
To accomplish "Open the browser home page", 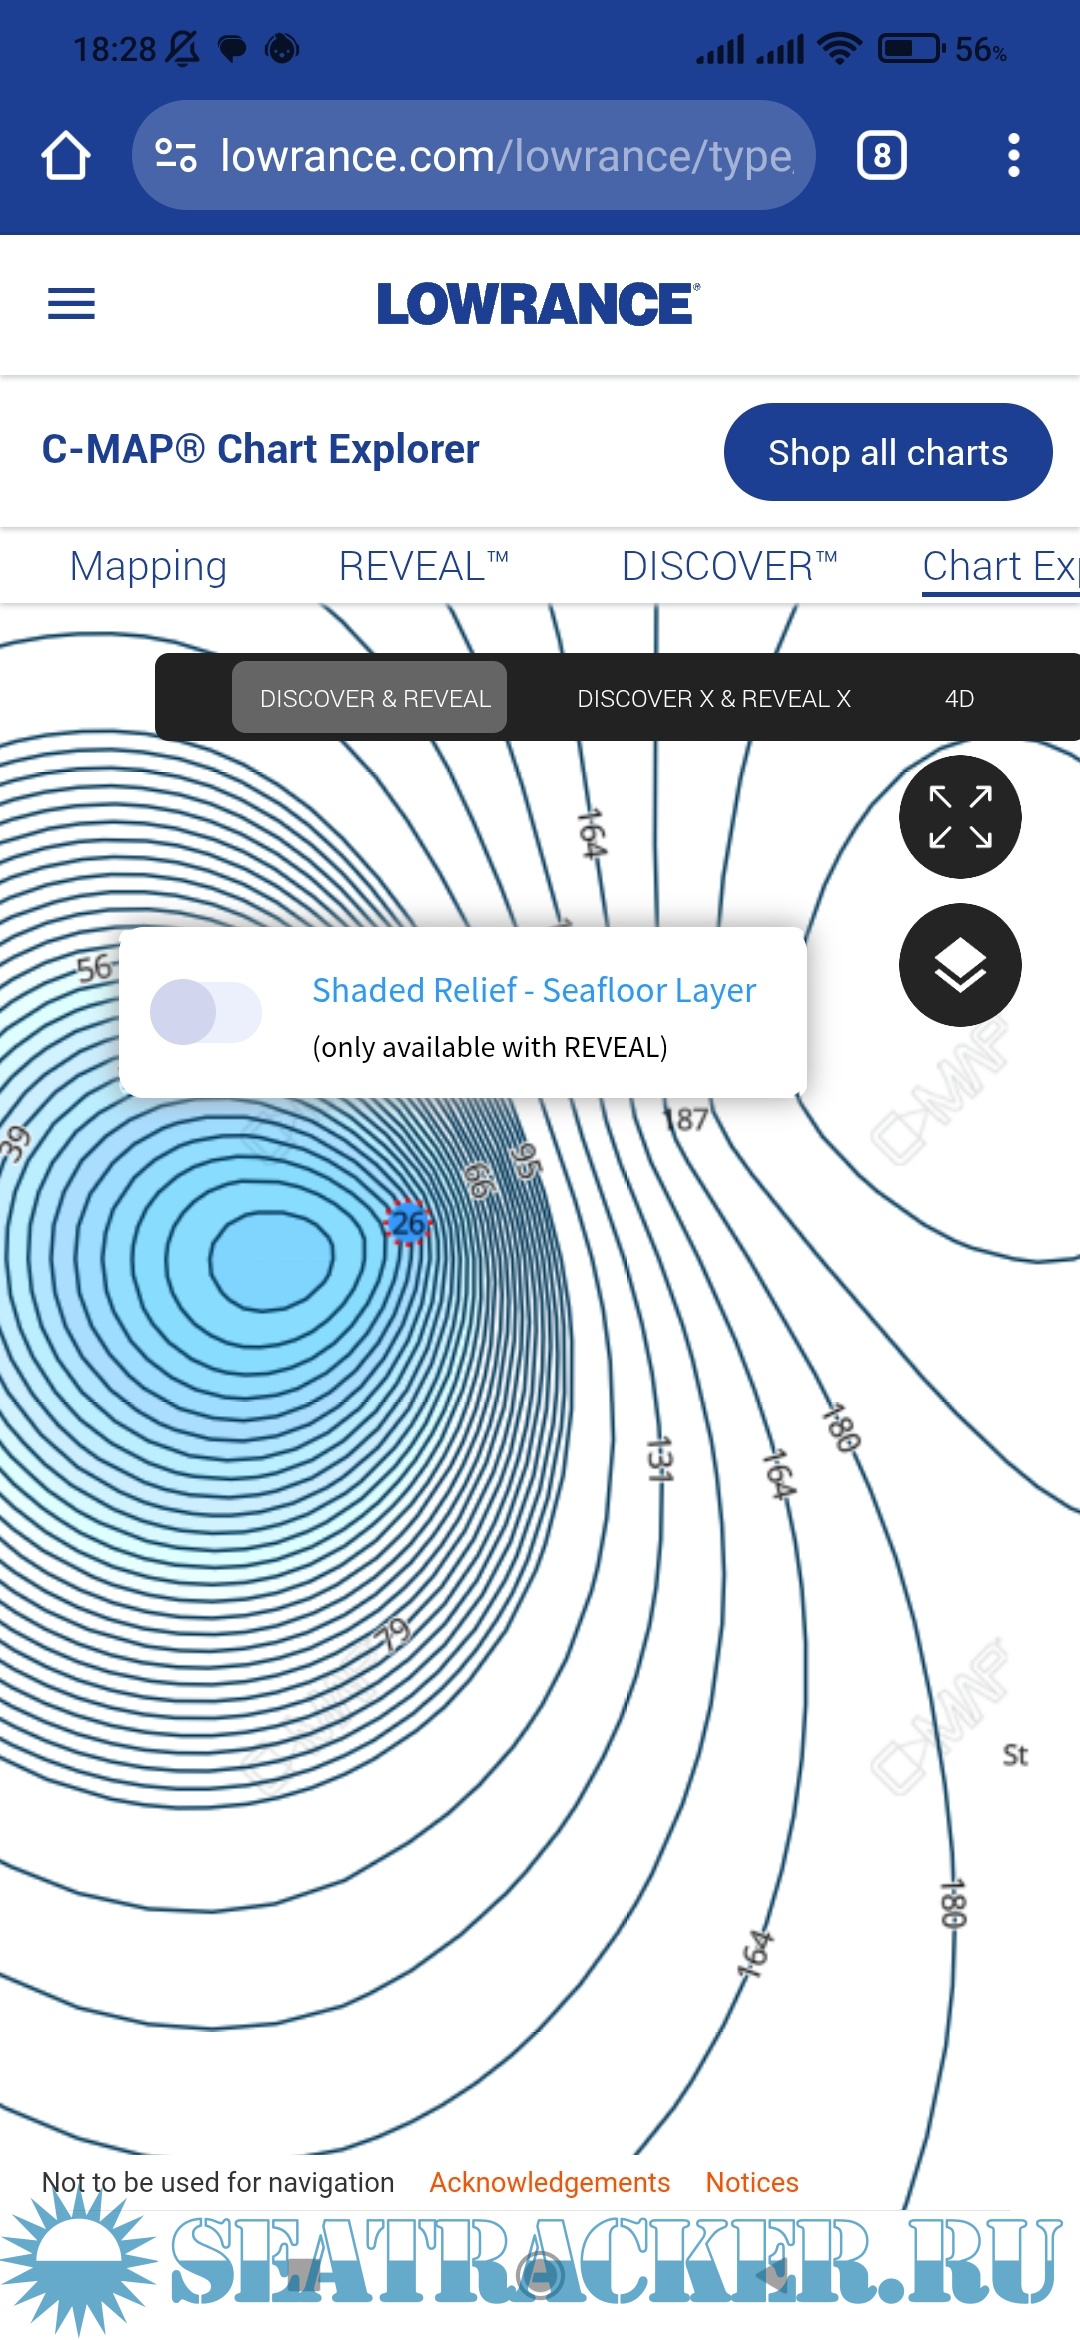I will click(x=66, y=156).
